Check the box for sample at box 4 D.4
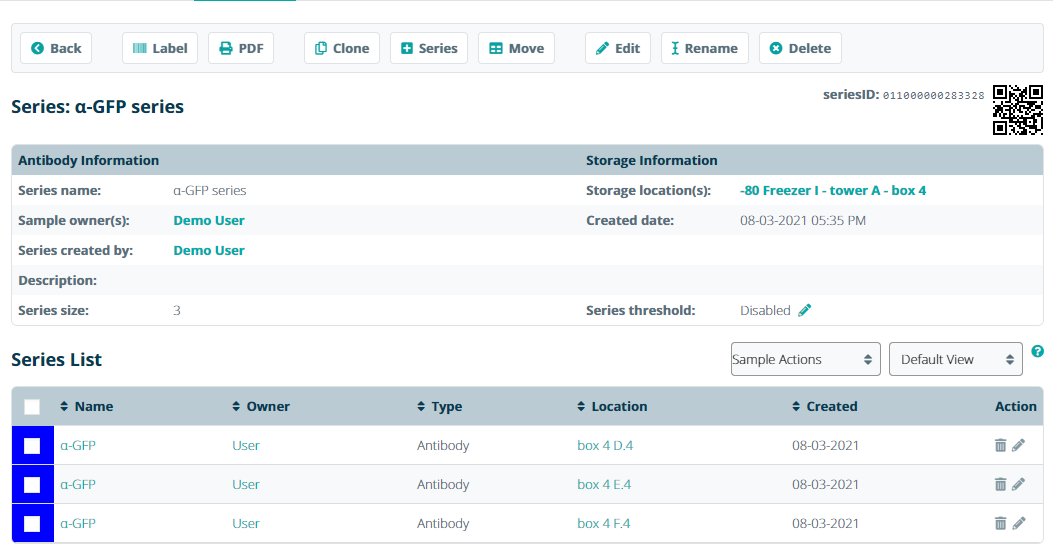 click(32, 446)
